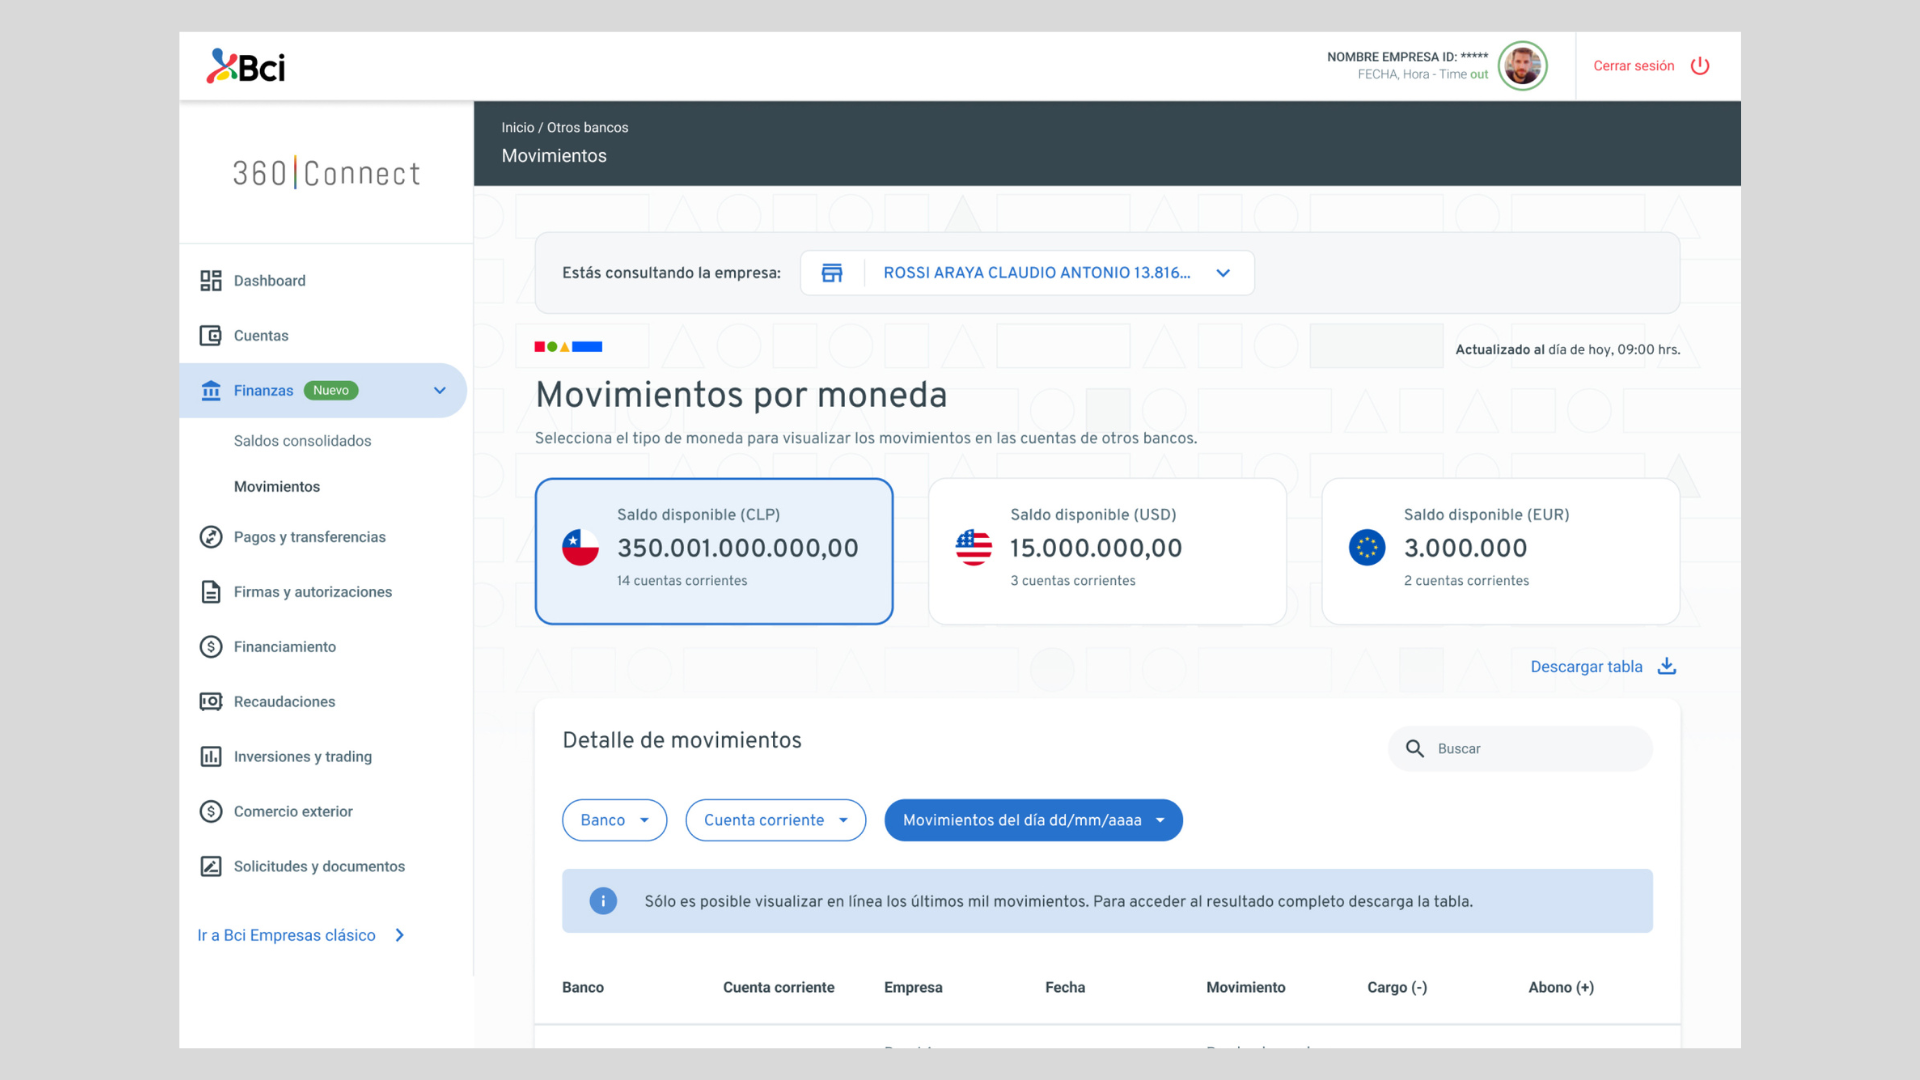Expand the Cuenta corriente filter
1920x1080 pixels.
(x=775, y=820)
